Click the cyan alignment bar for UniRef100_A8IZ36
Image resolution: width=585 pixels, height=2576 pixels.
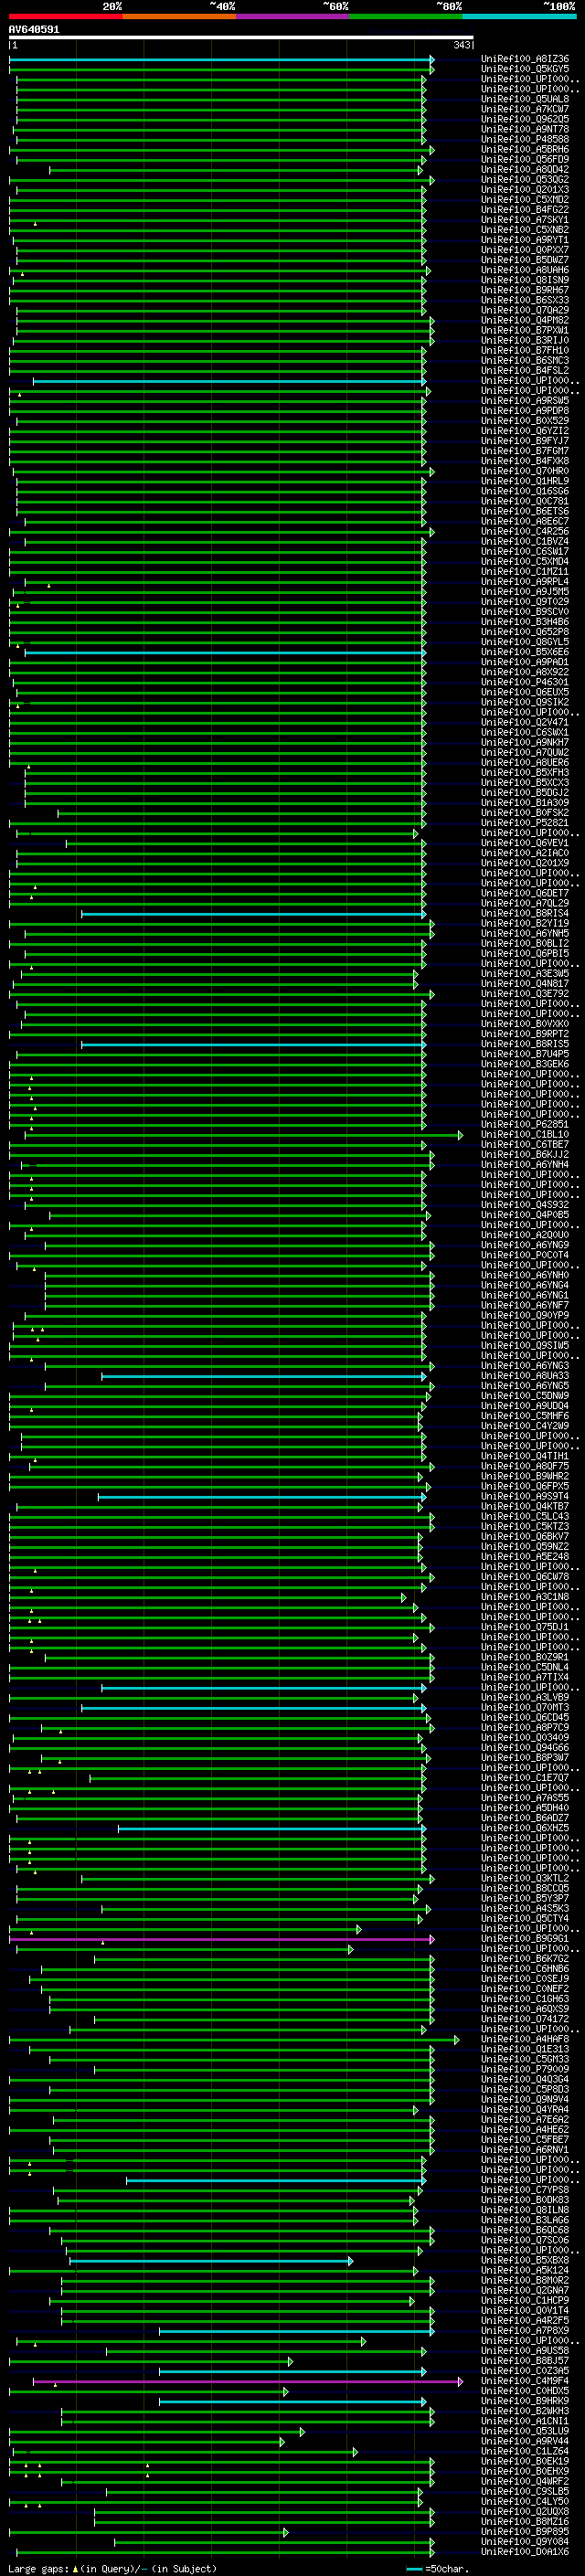tap(219, 59)
